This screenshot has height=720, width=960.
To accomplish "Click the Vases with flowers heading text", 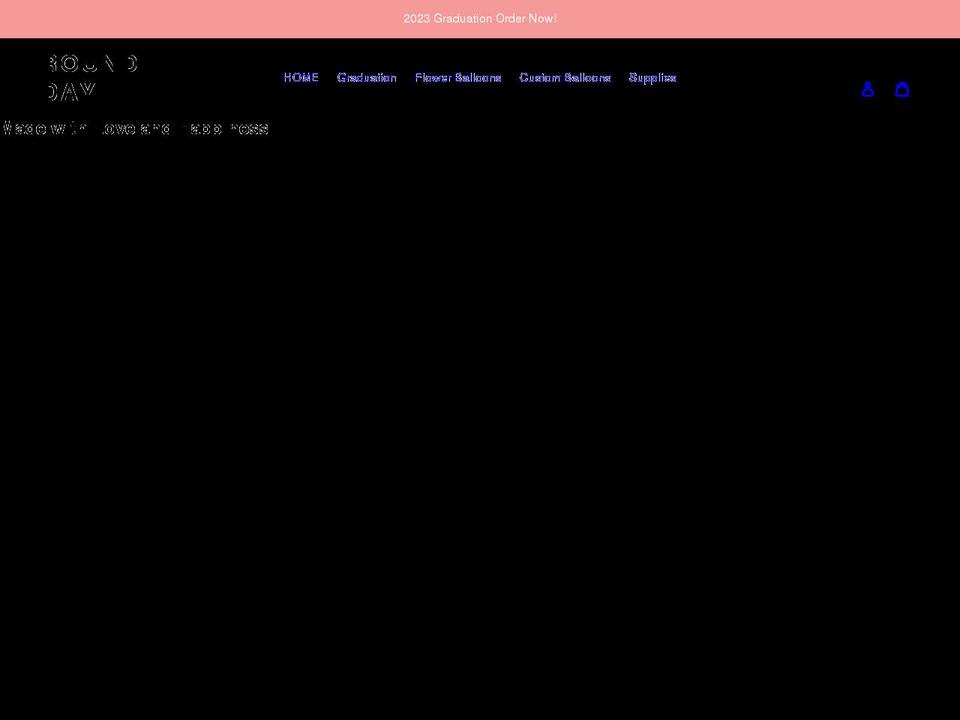I will pos(134,128).
